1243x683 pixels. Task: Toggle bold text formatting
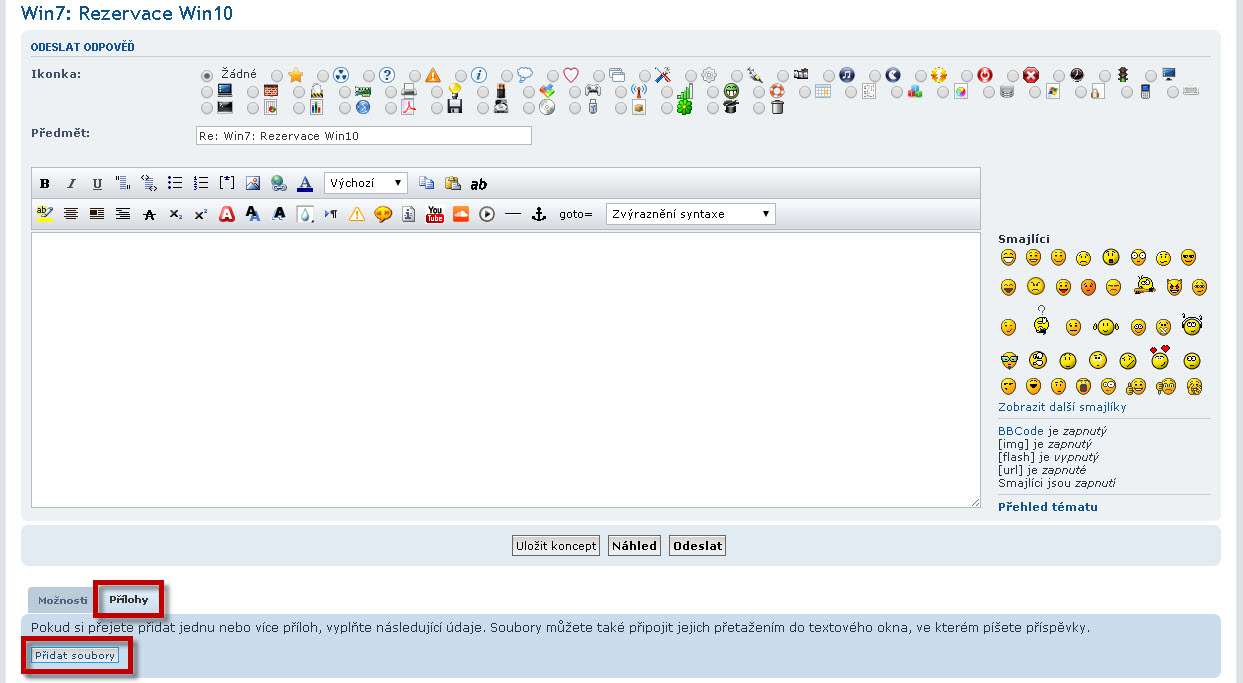[45, 184]
